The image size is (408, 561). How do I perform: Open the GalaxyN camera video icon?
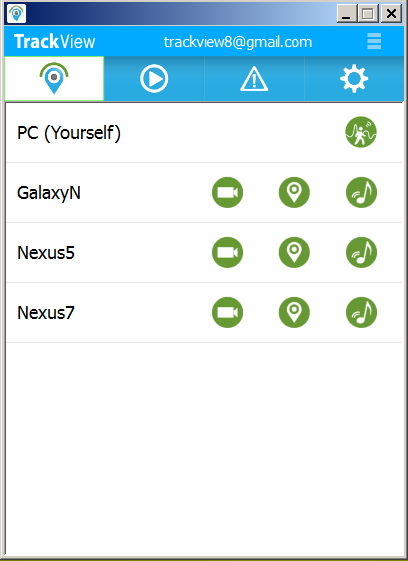tap(227, 192)
